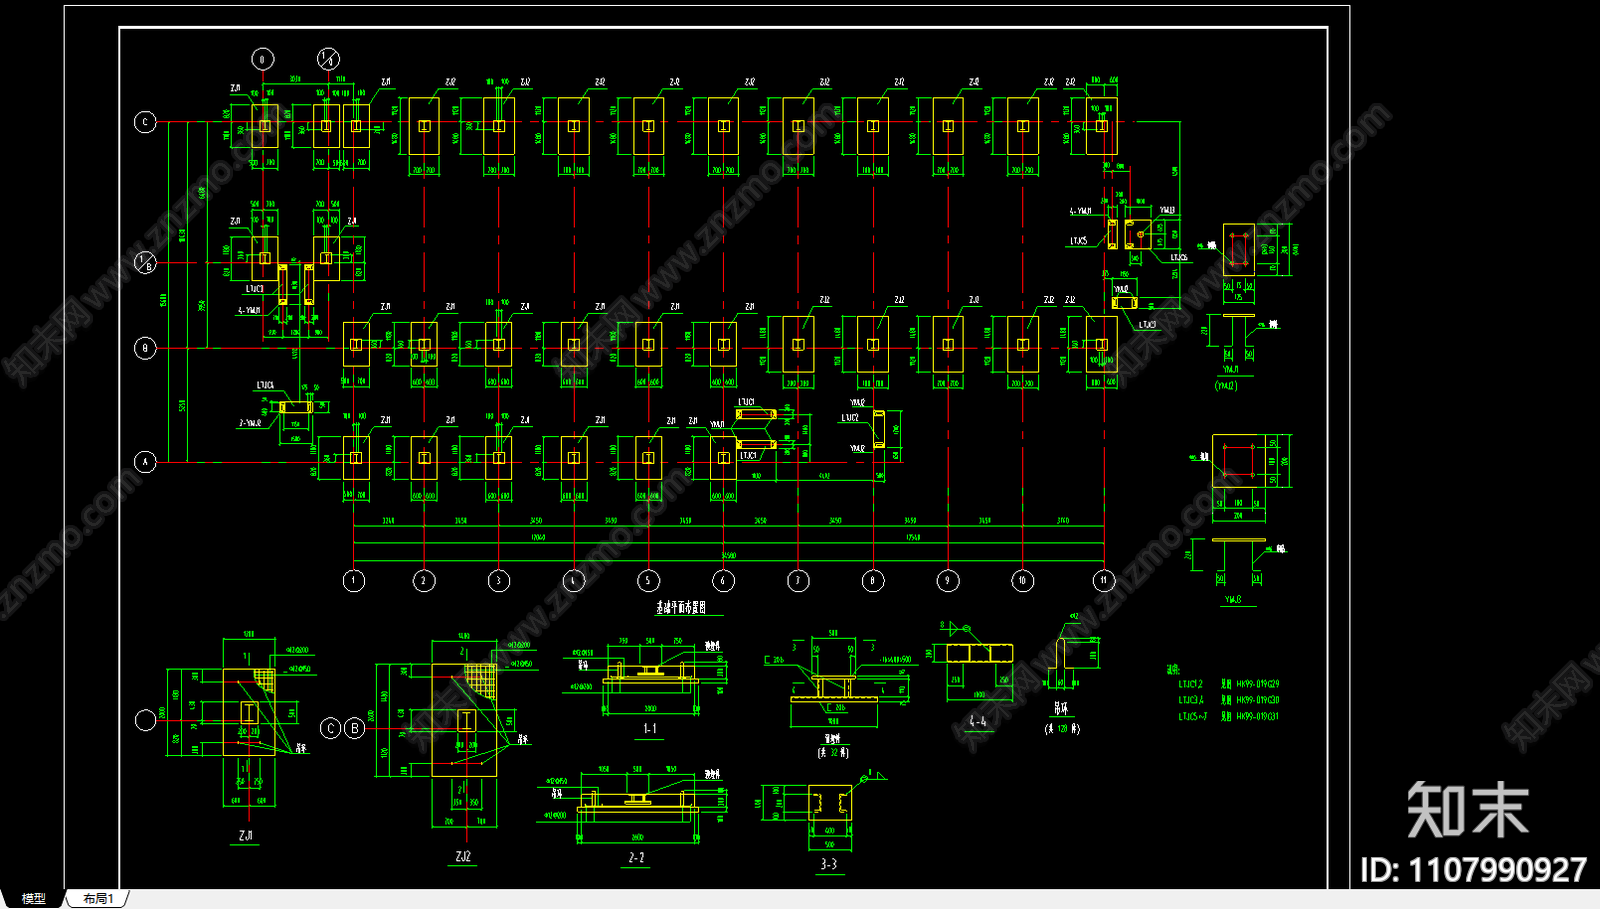The width and height of the screenshot is (1600, 909).
Task: Click axis bubble A left of plan
Action: pyautogui.click(x=145, y=462)
